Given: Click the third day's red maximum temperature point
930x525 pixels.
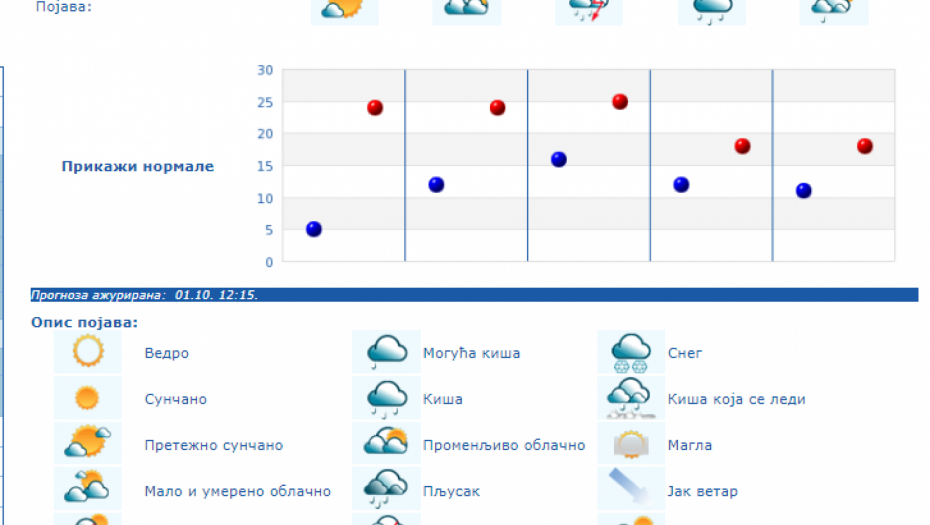Looking at the screenshot, I should [620, 102].
